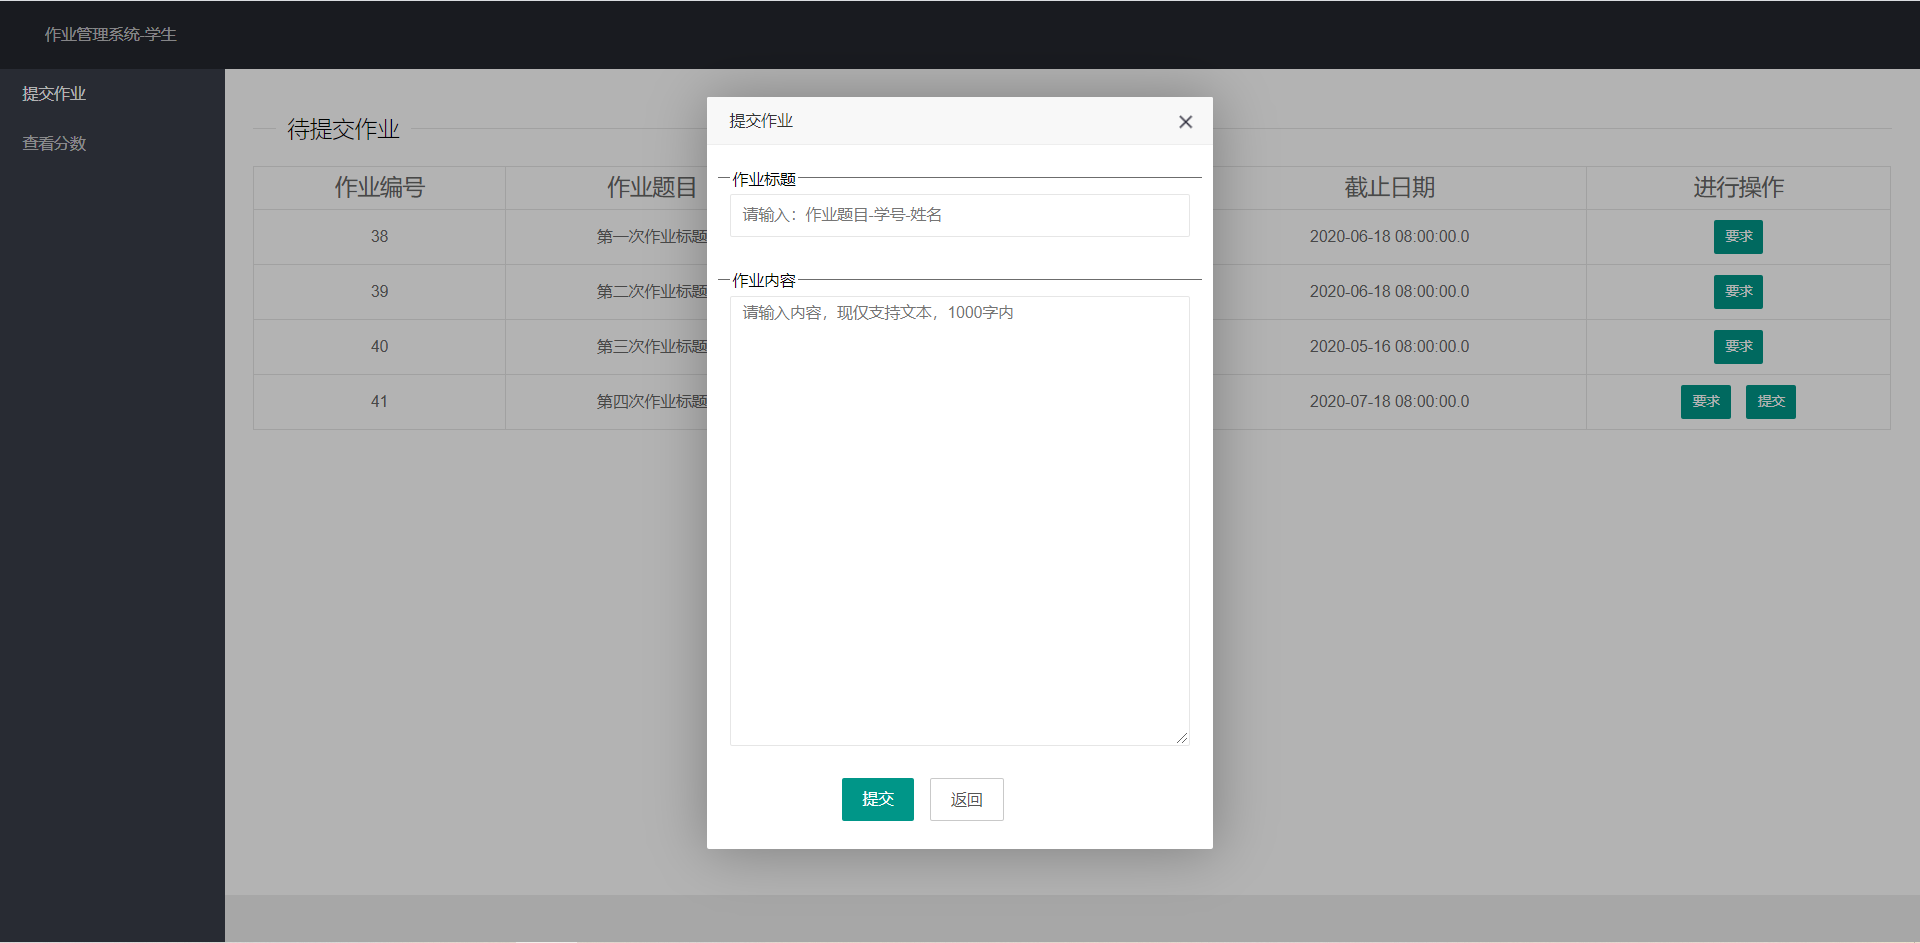Click the 返回 button in the dialog
The image size is (1920, 943).
click(967, 799)
